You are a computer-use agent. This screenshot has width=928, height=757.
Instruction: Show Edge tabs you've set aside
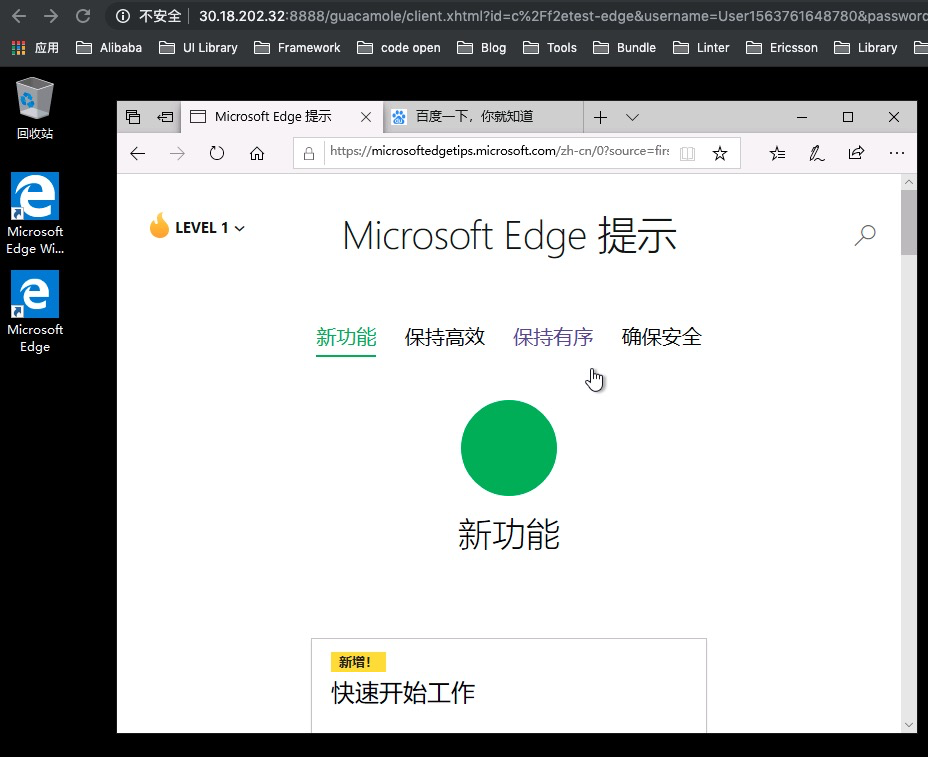pos(133,117)
